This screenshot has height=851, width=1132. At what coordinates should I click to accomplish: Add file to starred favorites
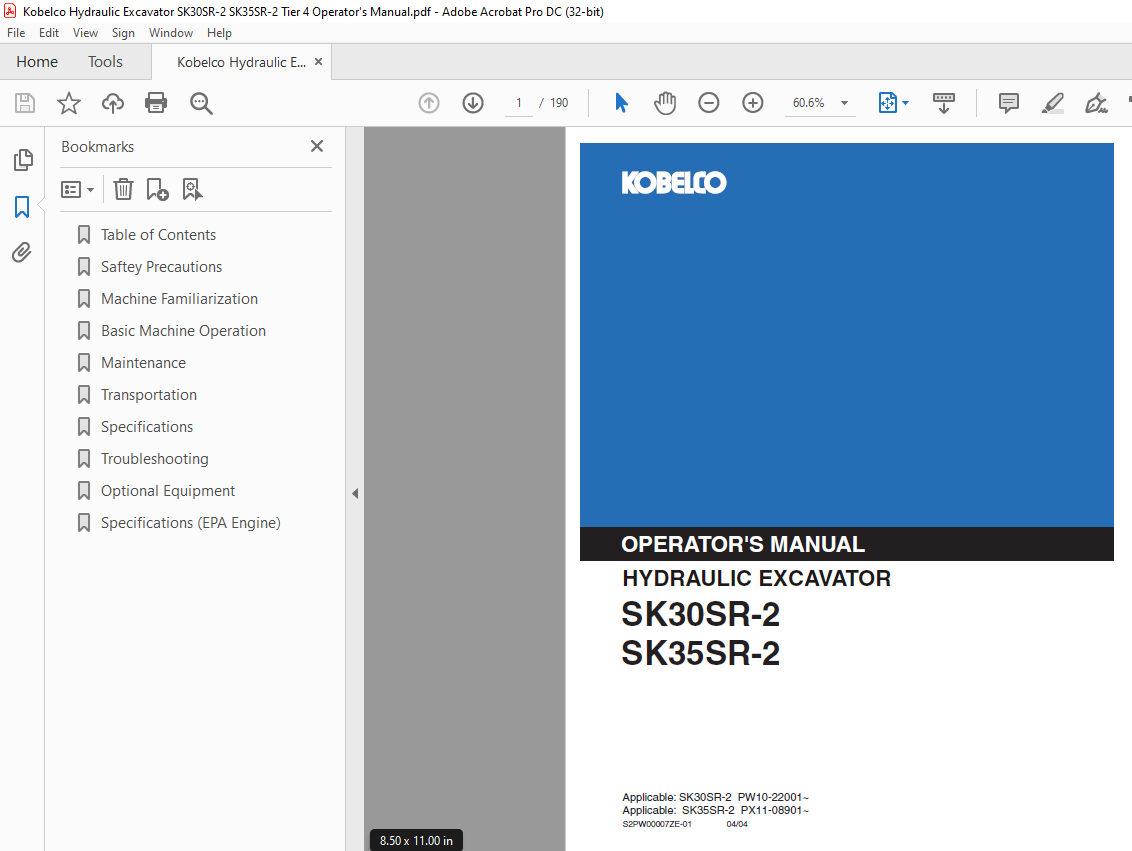tap(69, 103)
